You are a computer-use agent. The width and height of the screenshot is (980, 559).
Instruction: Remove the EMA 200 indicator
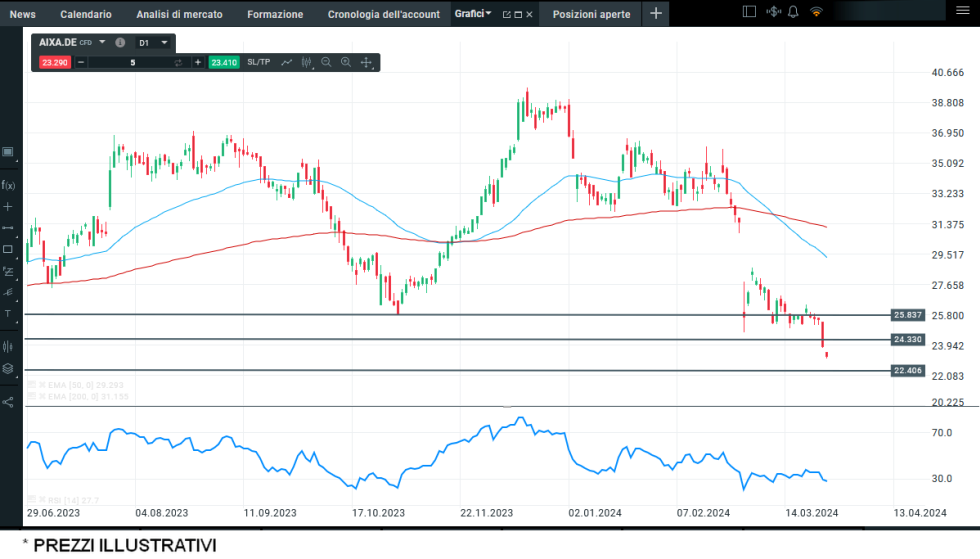pyautogui.click(x=42, y=396)
